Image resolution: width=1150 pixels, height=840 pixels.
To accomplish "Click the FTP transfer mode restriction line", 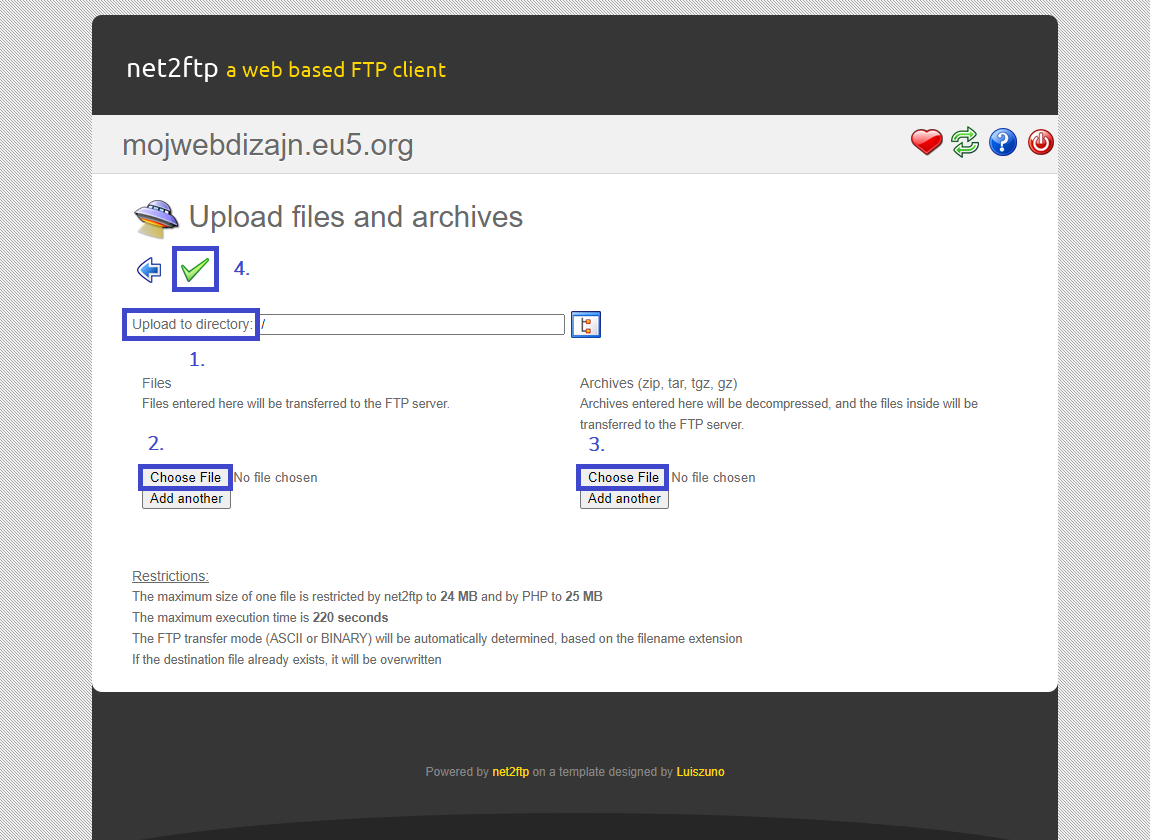I will pyautogui.click(x=437, y=638).
